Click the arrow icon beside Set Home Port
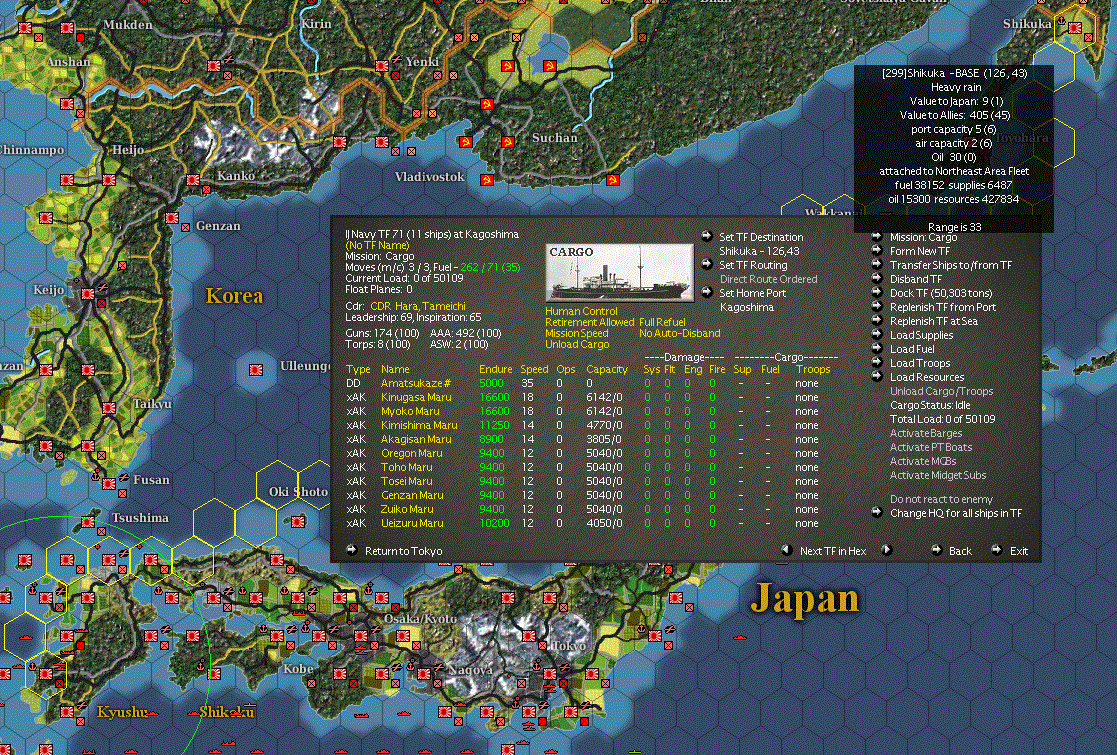This screenshot has width=1117, height=755. 707,292
